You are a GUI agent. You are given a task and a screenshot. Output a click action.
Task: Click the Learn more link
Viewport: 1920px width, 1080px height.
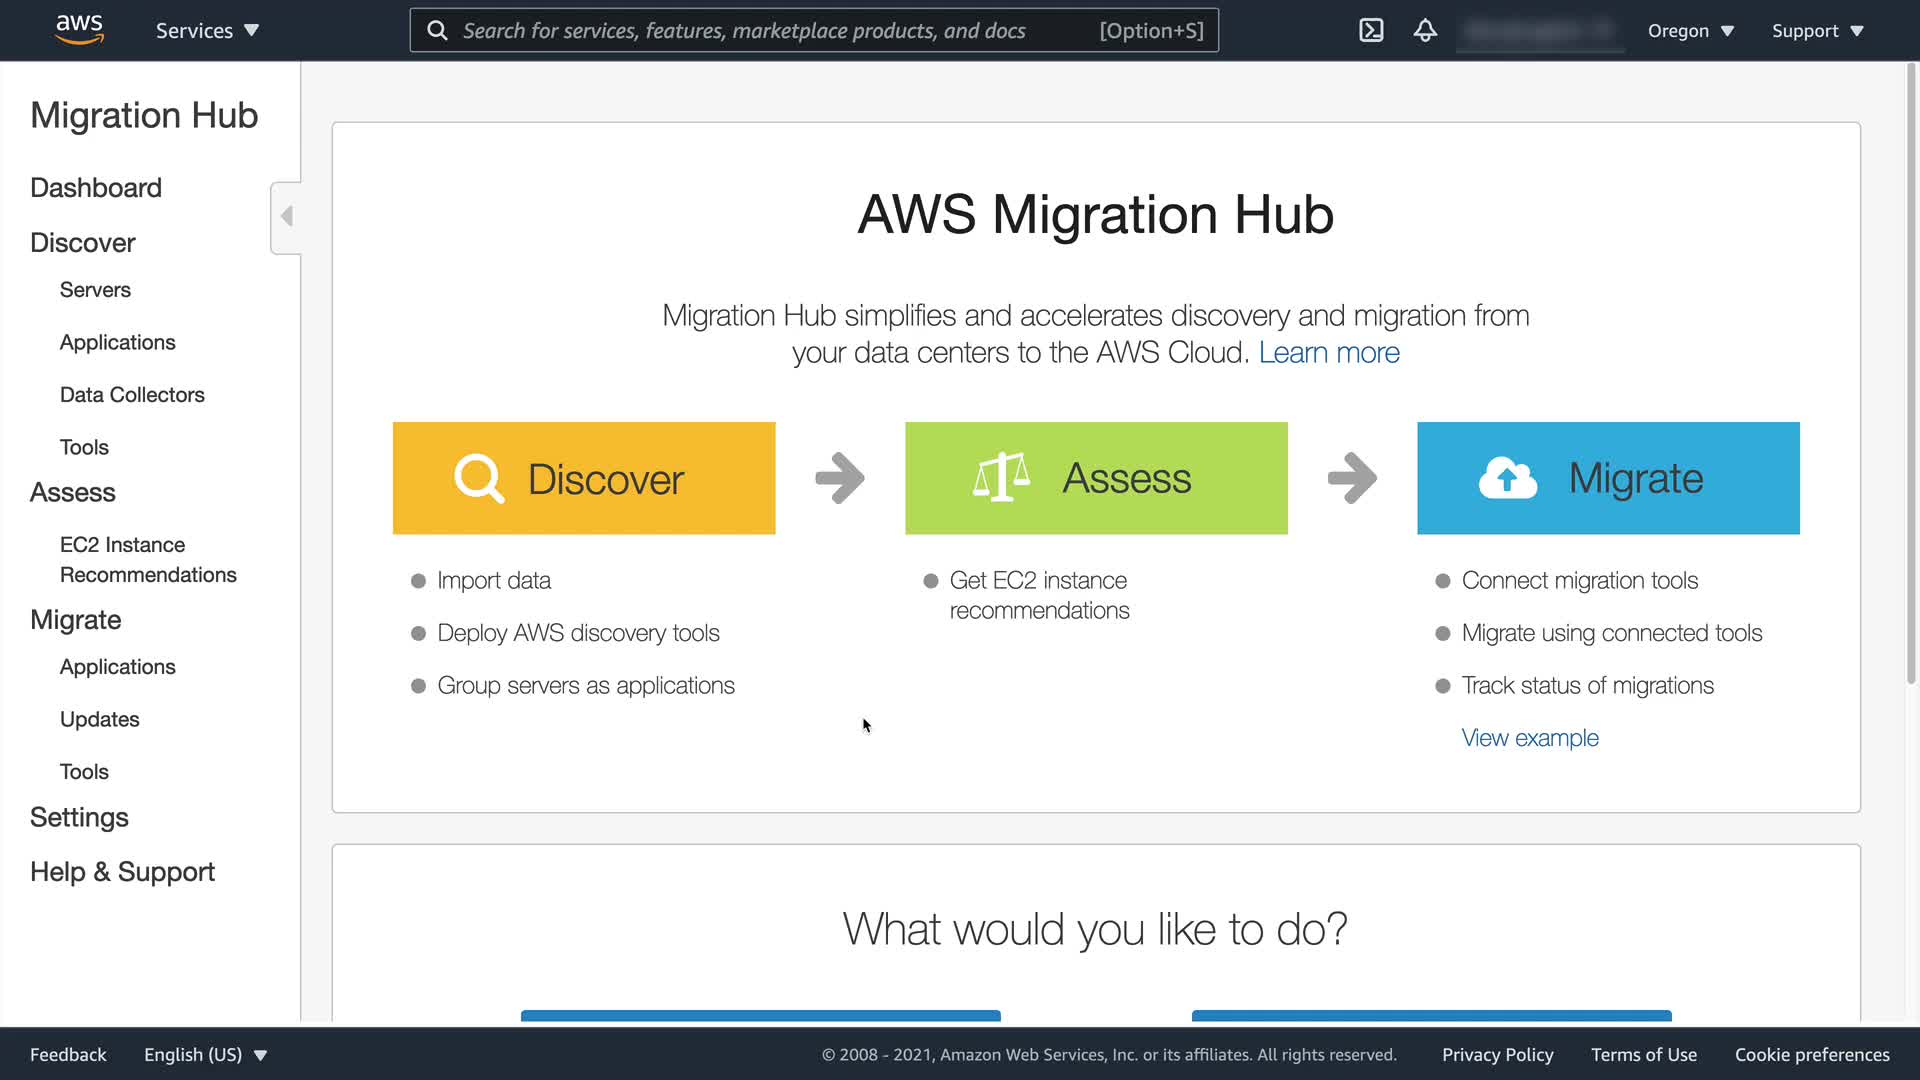(x=1328, y=353)
